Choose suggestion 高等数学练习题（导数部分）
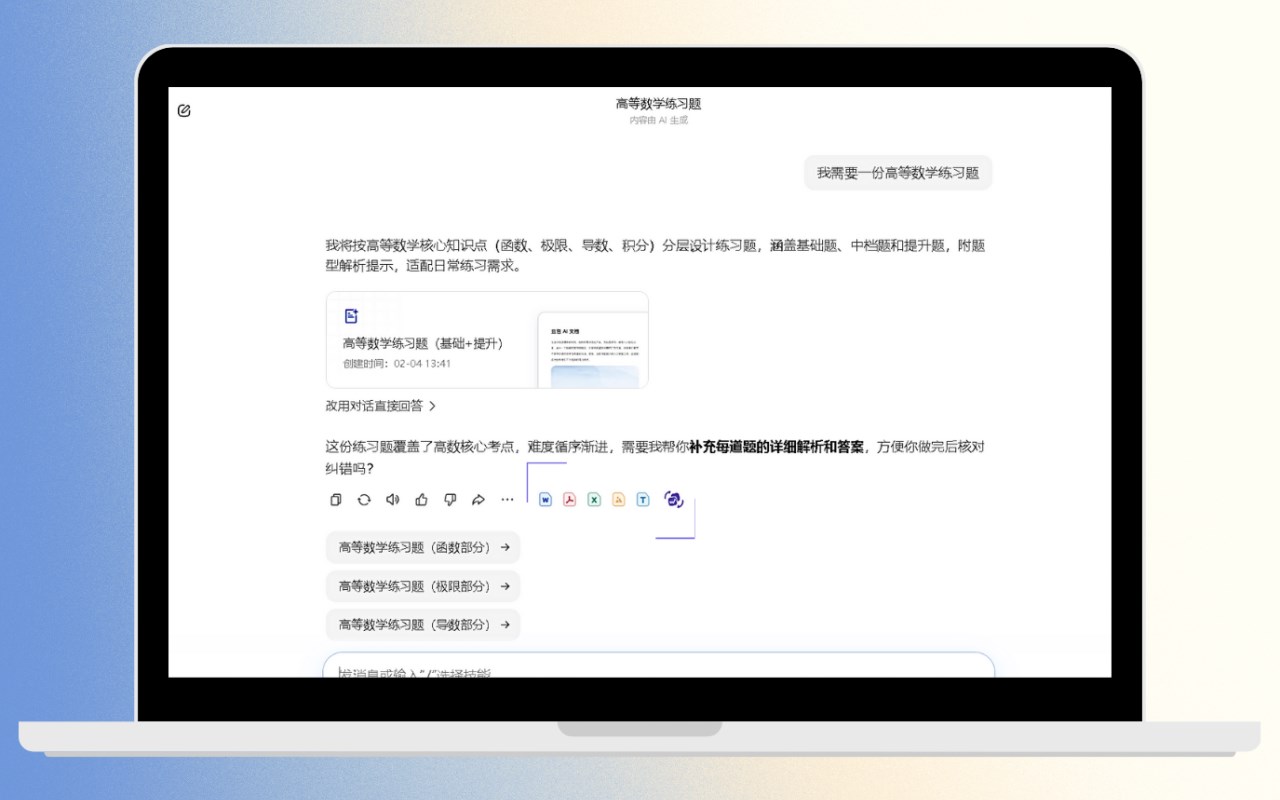1280x800 pixels. coord(423,624)
